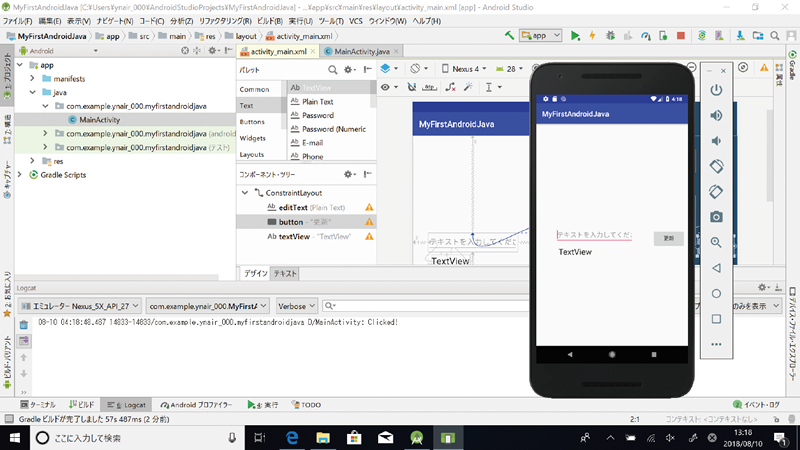
Task: Open the search everywhere magnifier icon
Action: tap(774, 36)
